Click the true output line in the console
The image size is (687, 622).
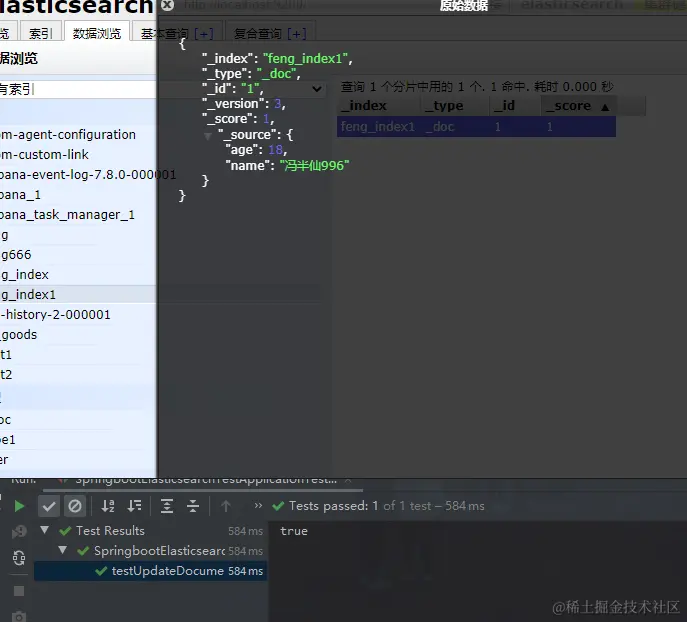294,531
